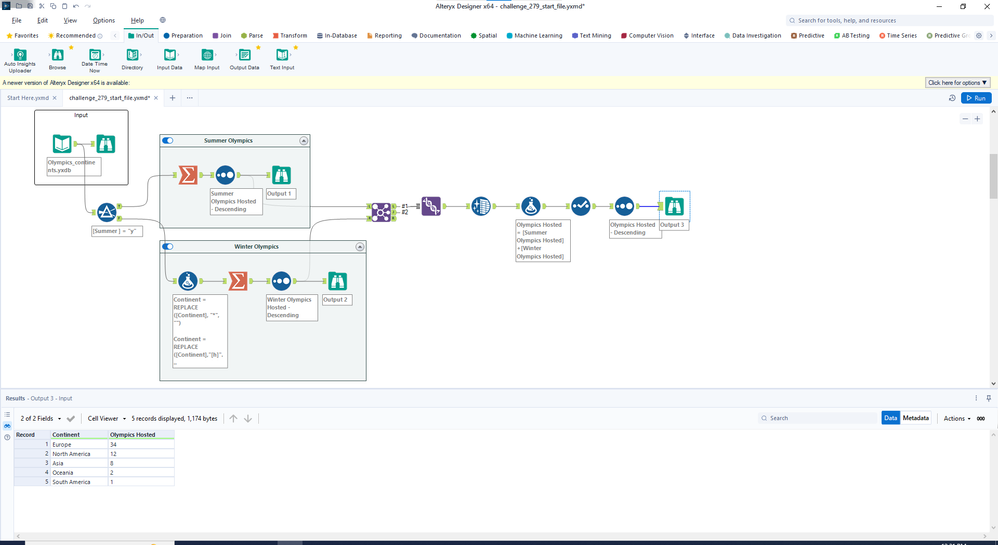Add a new workflow tab

[x=172, y=98]
